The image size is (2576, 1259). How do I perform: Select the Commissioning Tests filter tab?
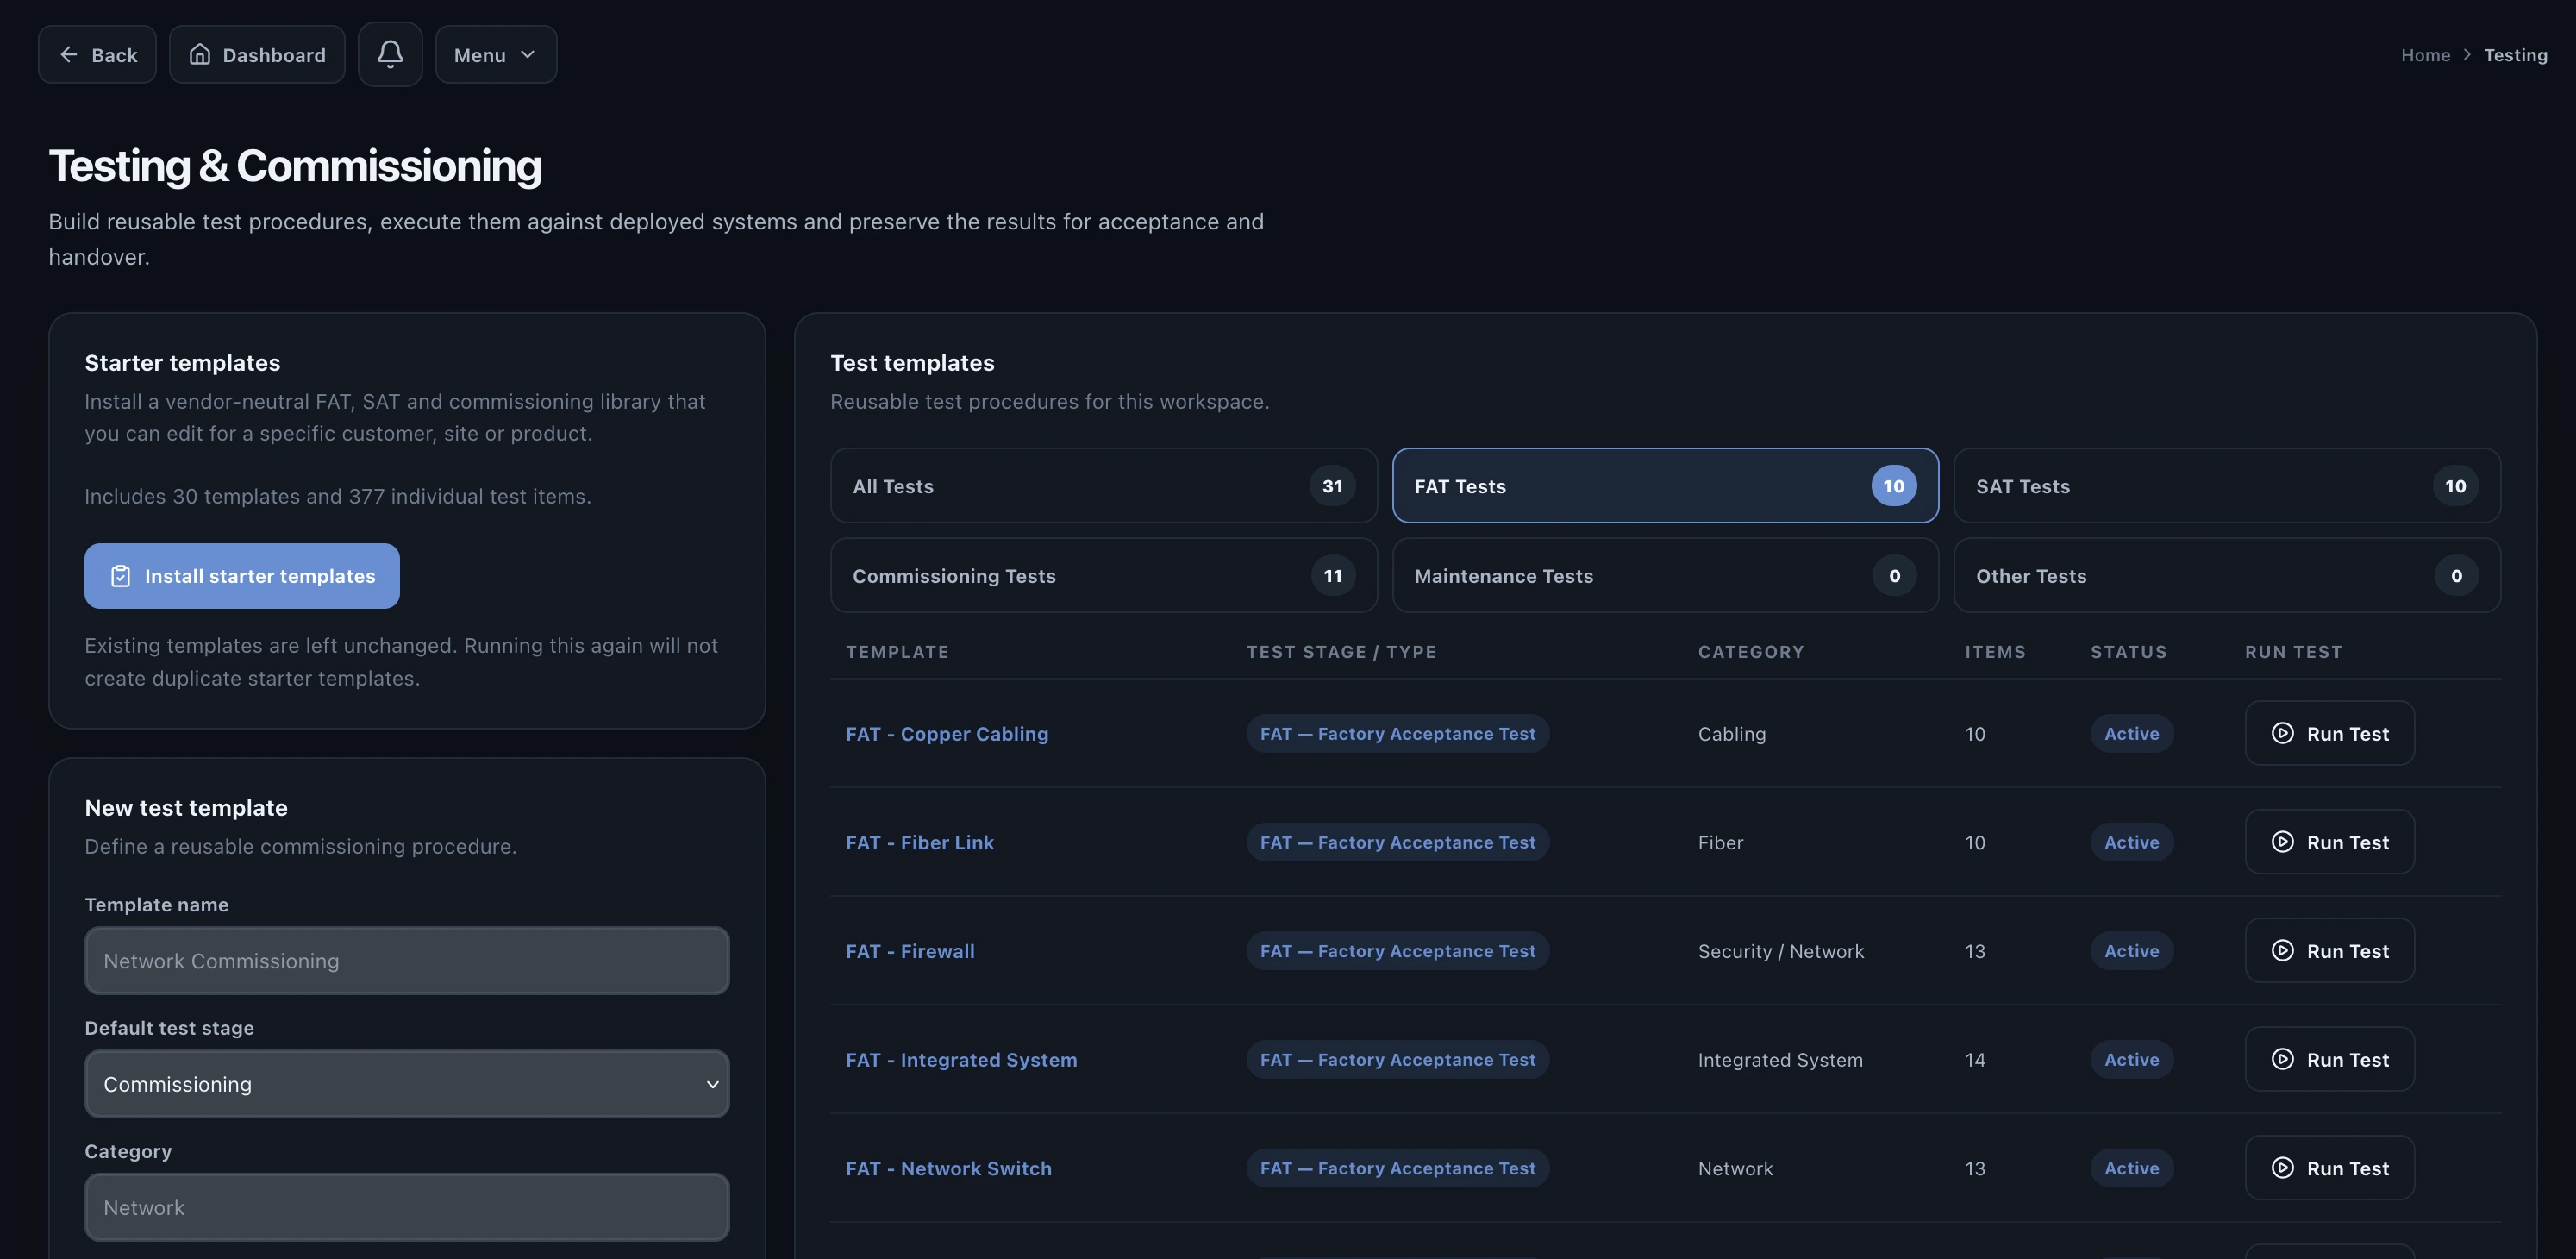click(x=1104, y=575)
